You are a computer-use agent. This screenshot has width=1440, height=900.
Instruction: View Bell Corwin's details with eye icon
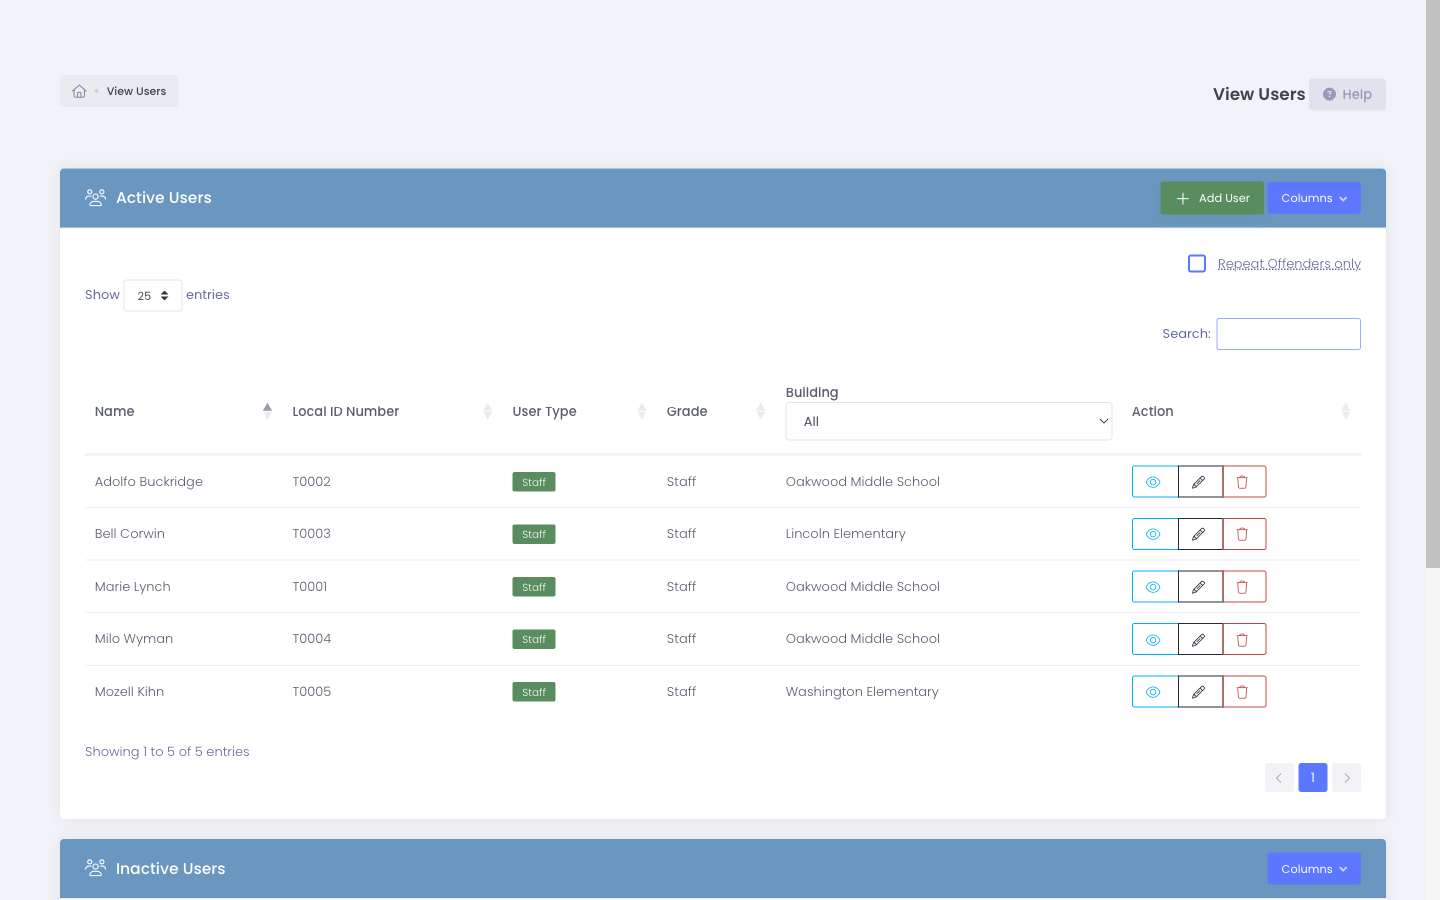(x=1154, y=534)
